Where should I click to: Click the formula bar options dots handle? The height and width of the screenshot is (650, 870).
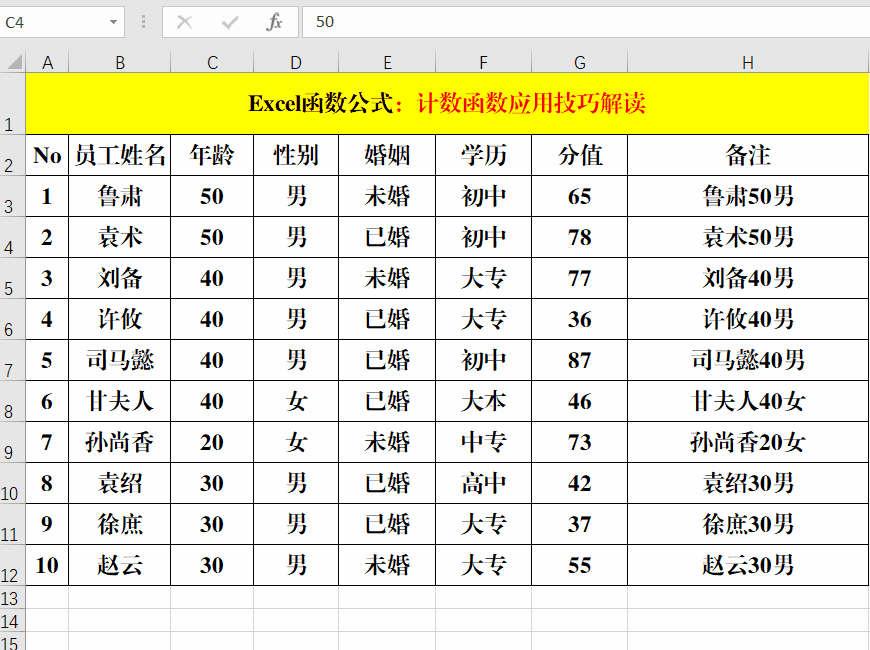(x=144, y=22)
